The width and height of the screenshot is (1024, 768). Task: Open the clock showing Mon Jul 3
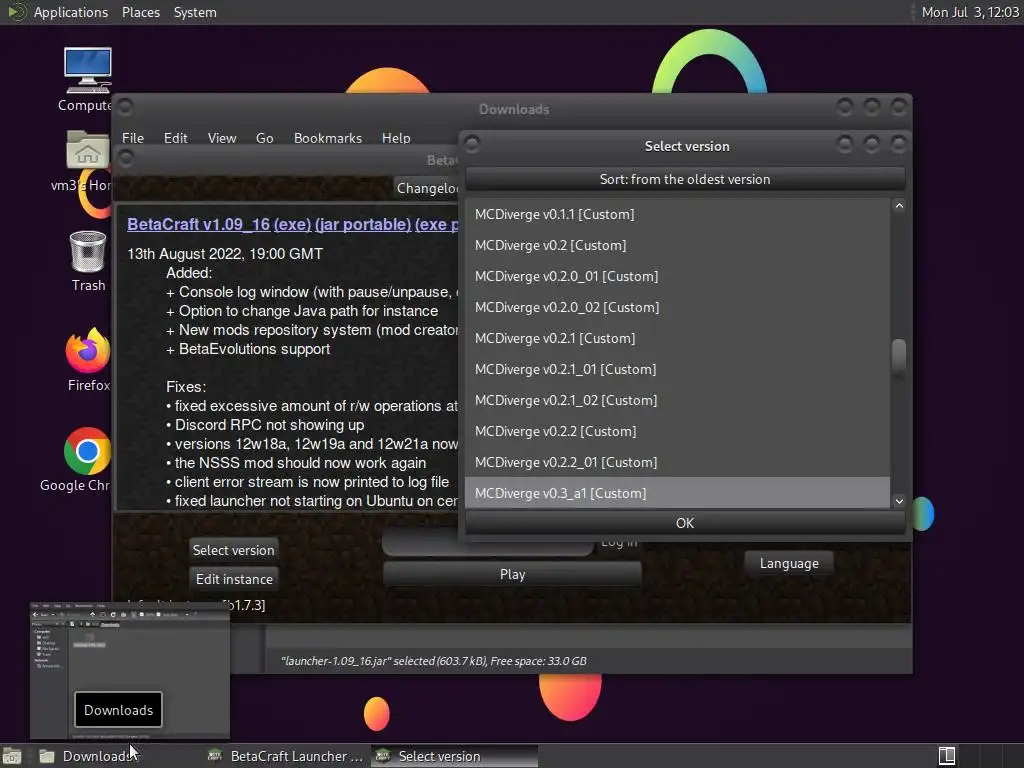point(970,12)
